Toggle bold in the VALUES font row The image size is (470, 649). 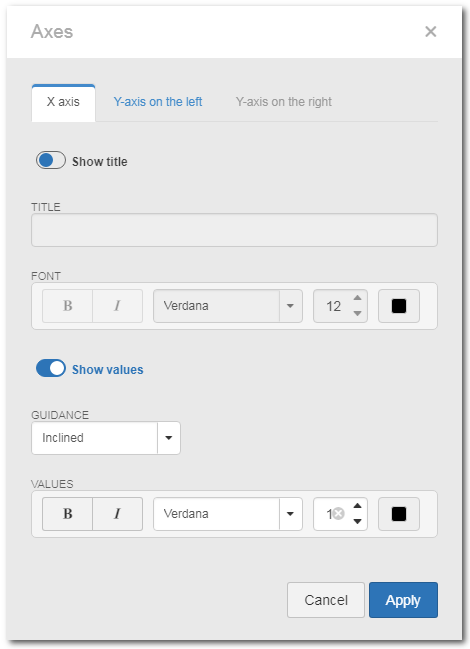(67, 514)
